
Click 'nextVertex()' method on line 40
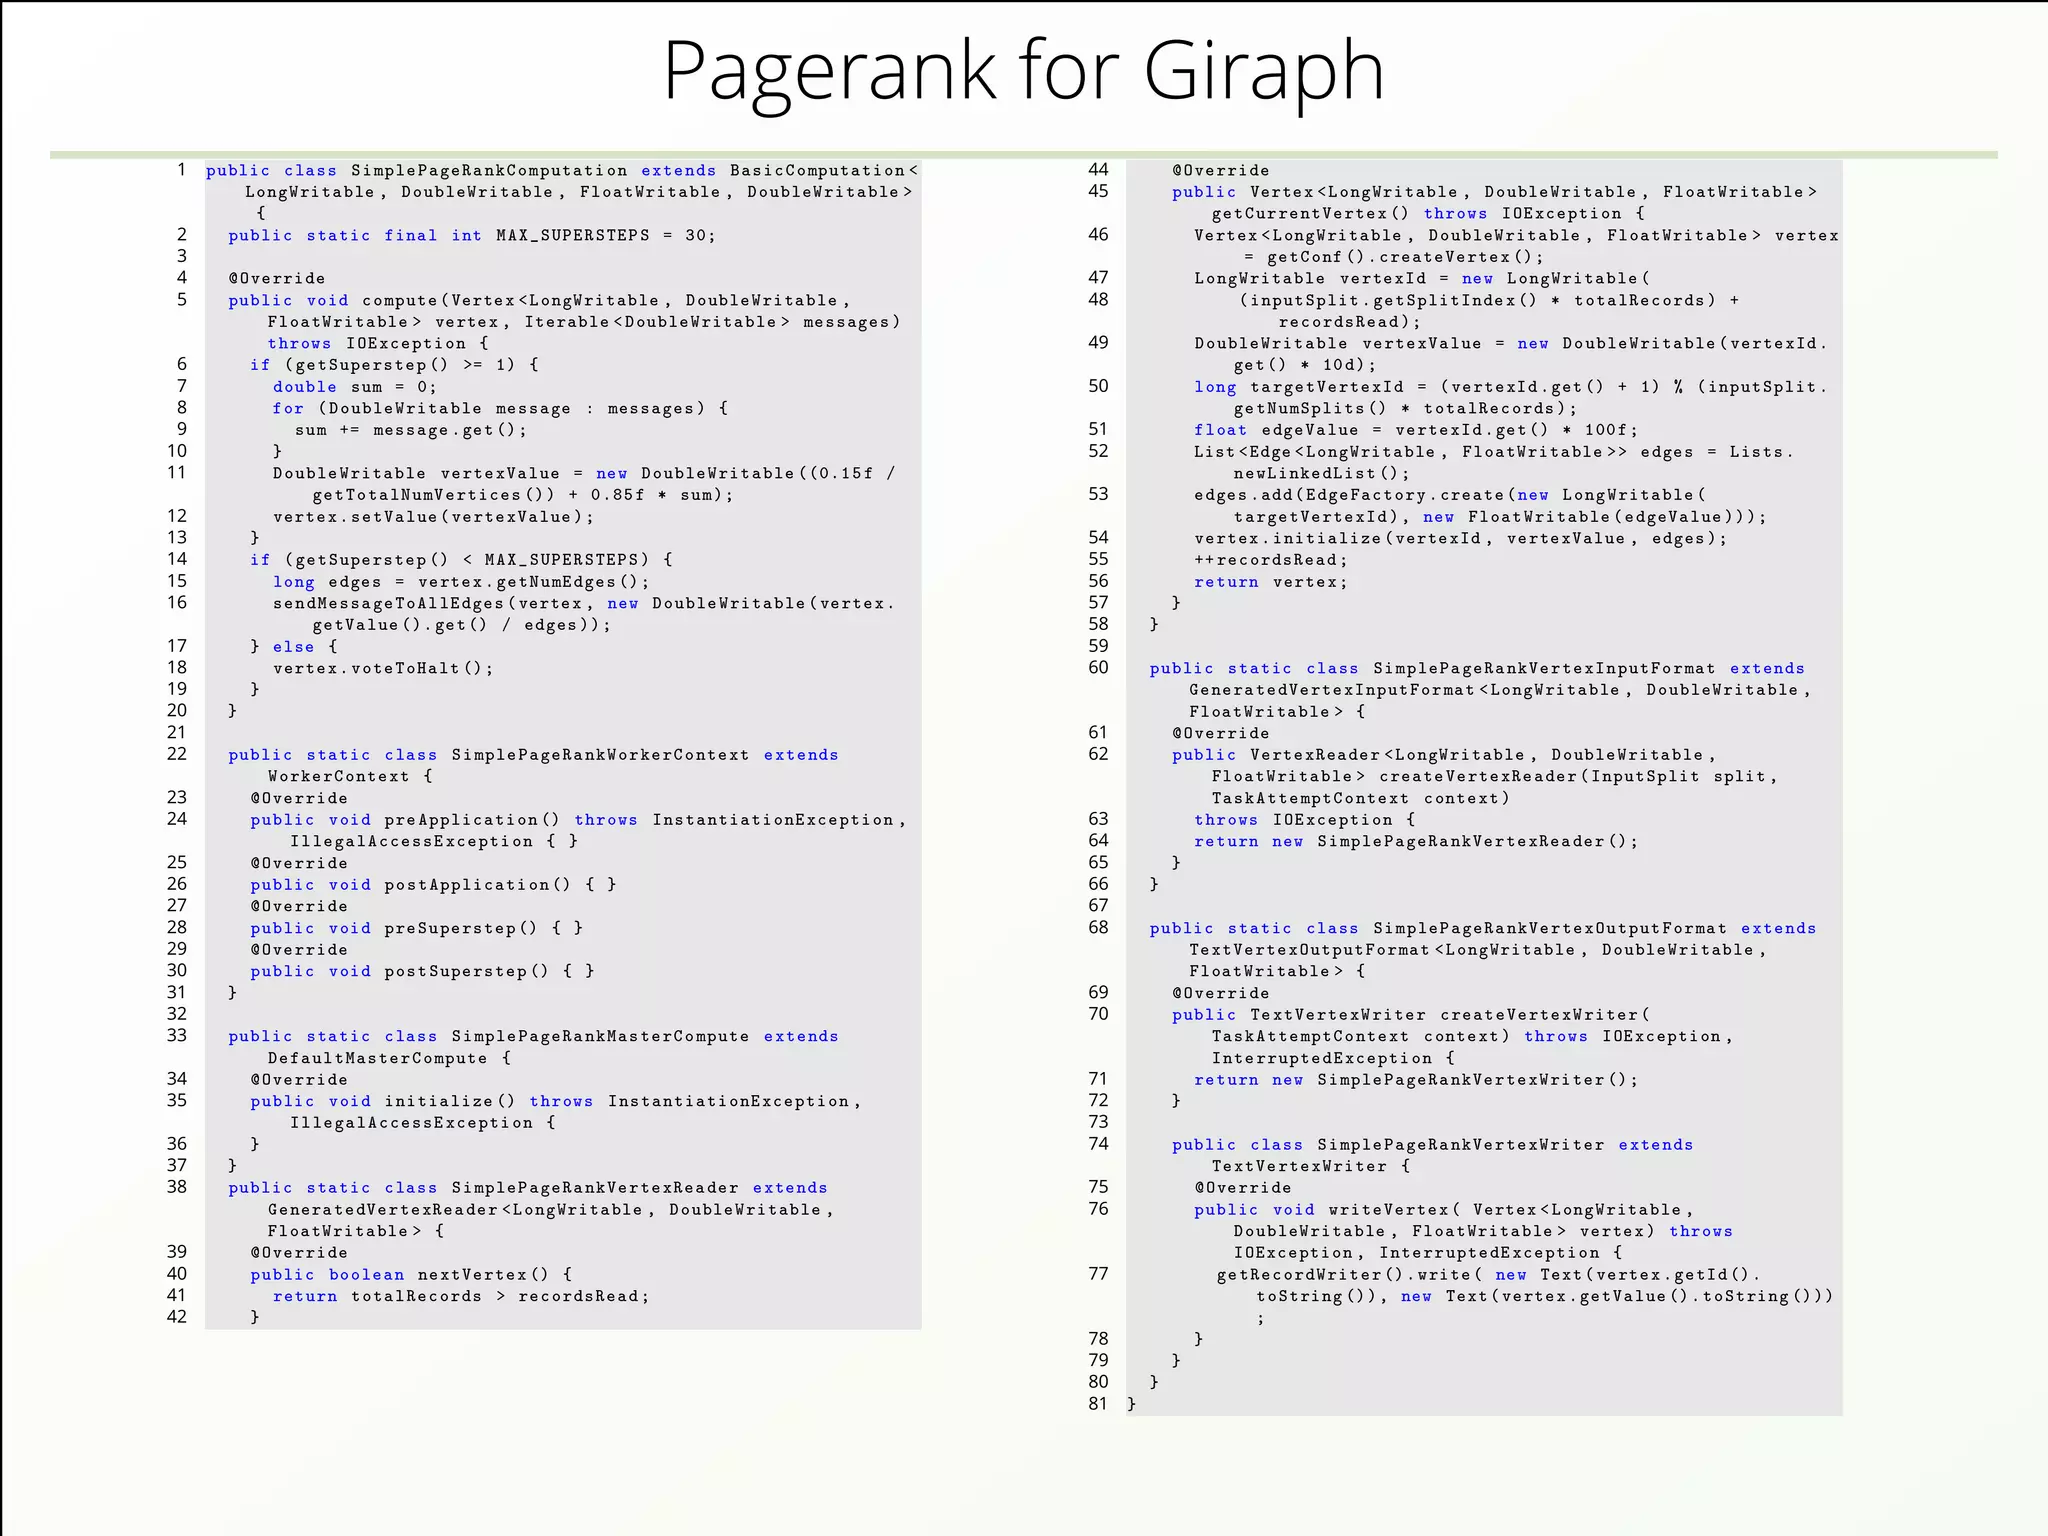coord(483,1275)
